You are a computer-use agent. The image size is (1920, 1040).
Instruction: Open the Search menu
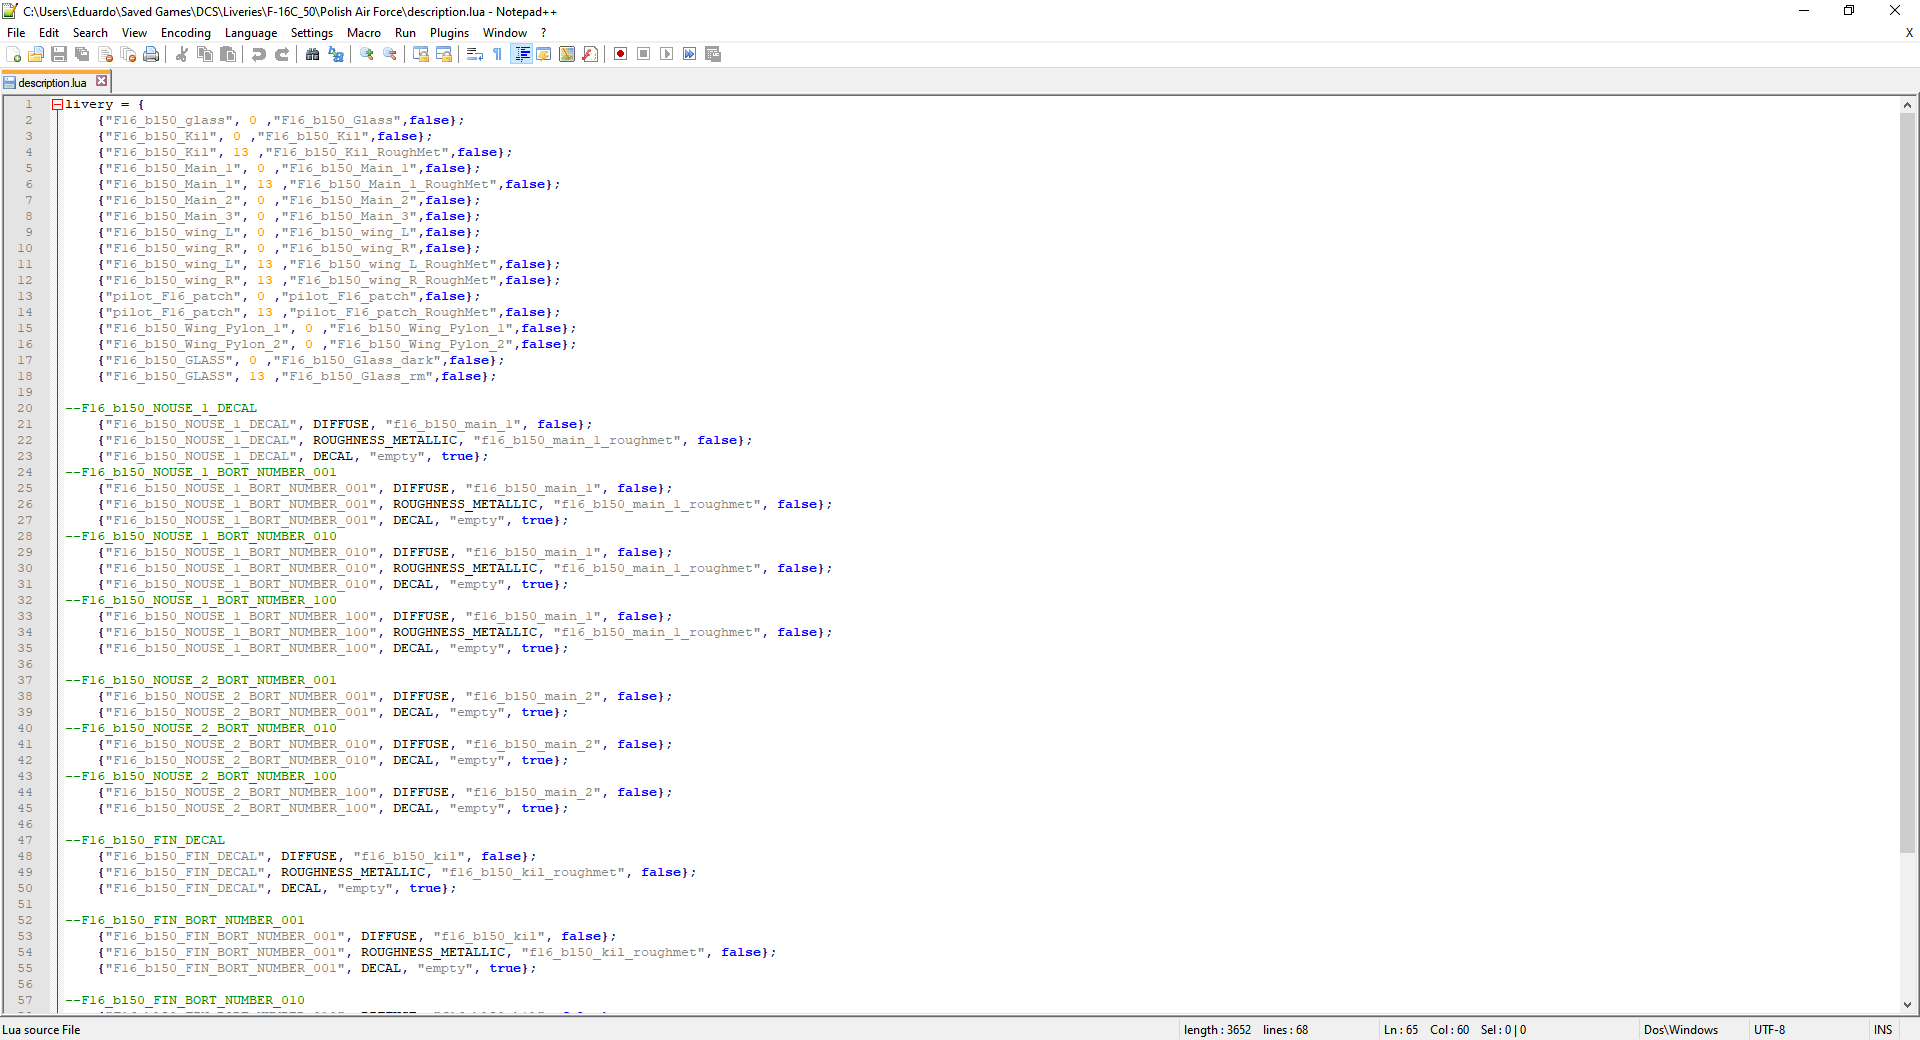(90, 33)
